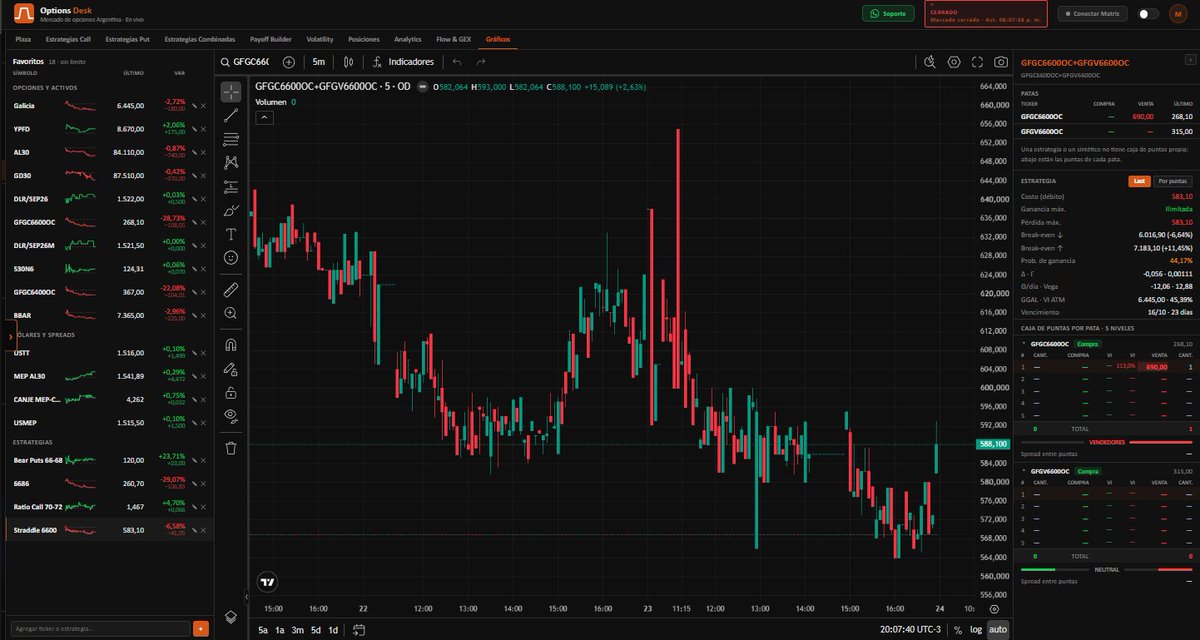Image resolution: width=1200 pixels, height=640 pixels.
Task: Open the emoji icons tool
Action: click(x=231, y=257)
